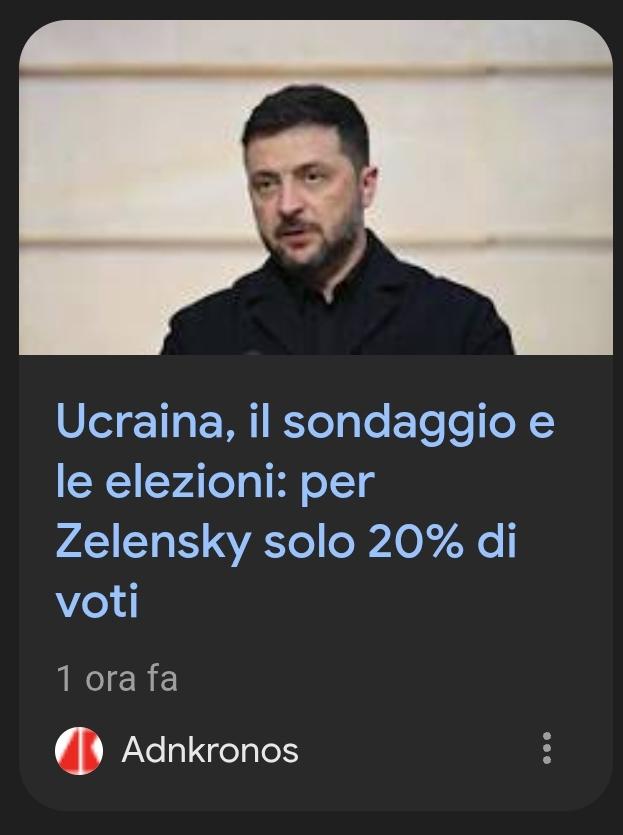Click the "1 ora fa" timestamp

(117, 678)
